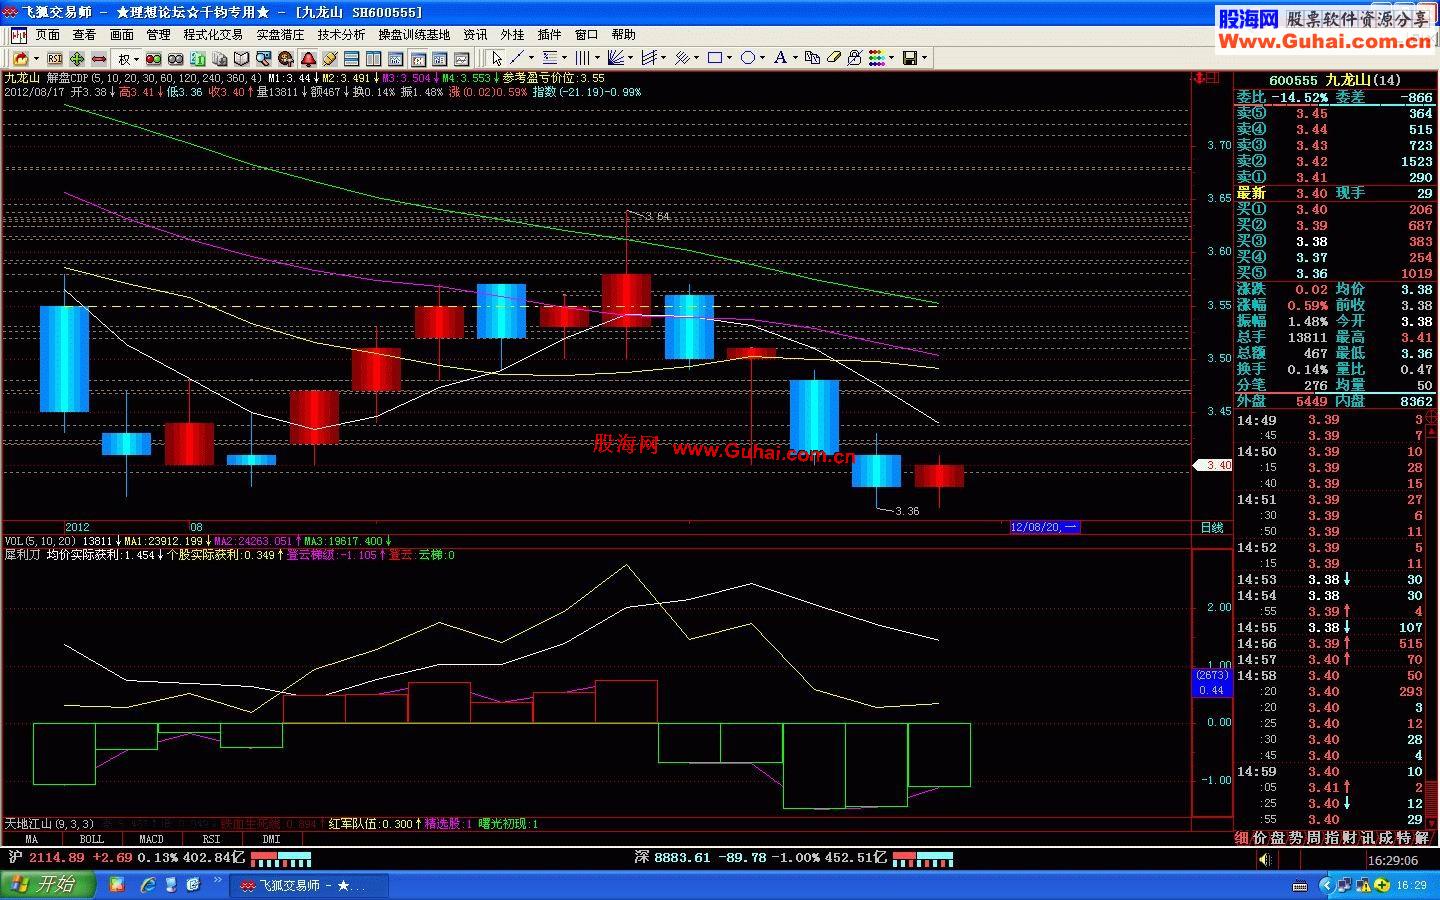Click the vertical split window layout icon
1440x900 pixels.
click(373, 59)
